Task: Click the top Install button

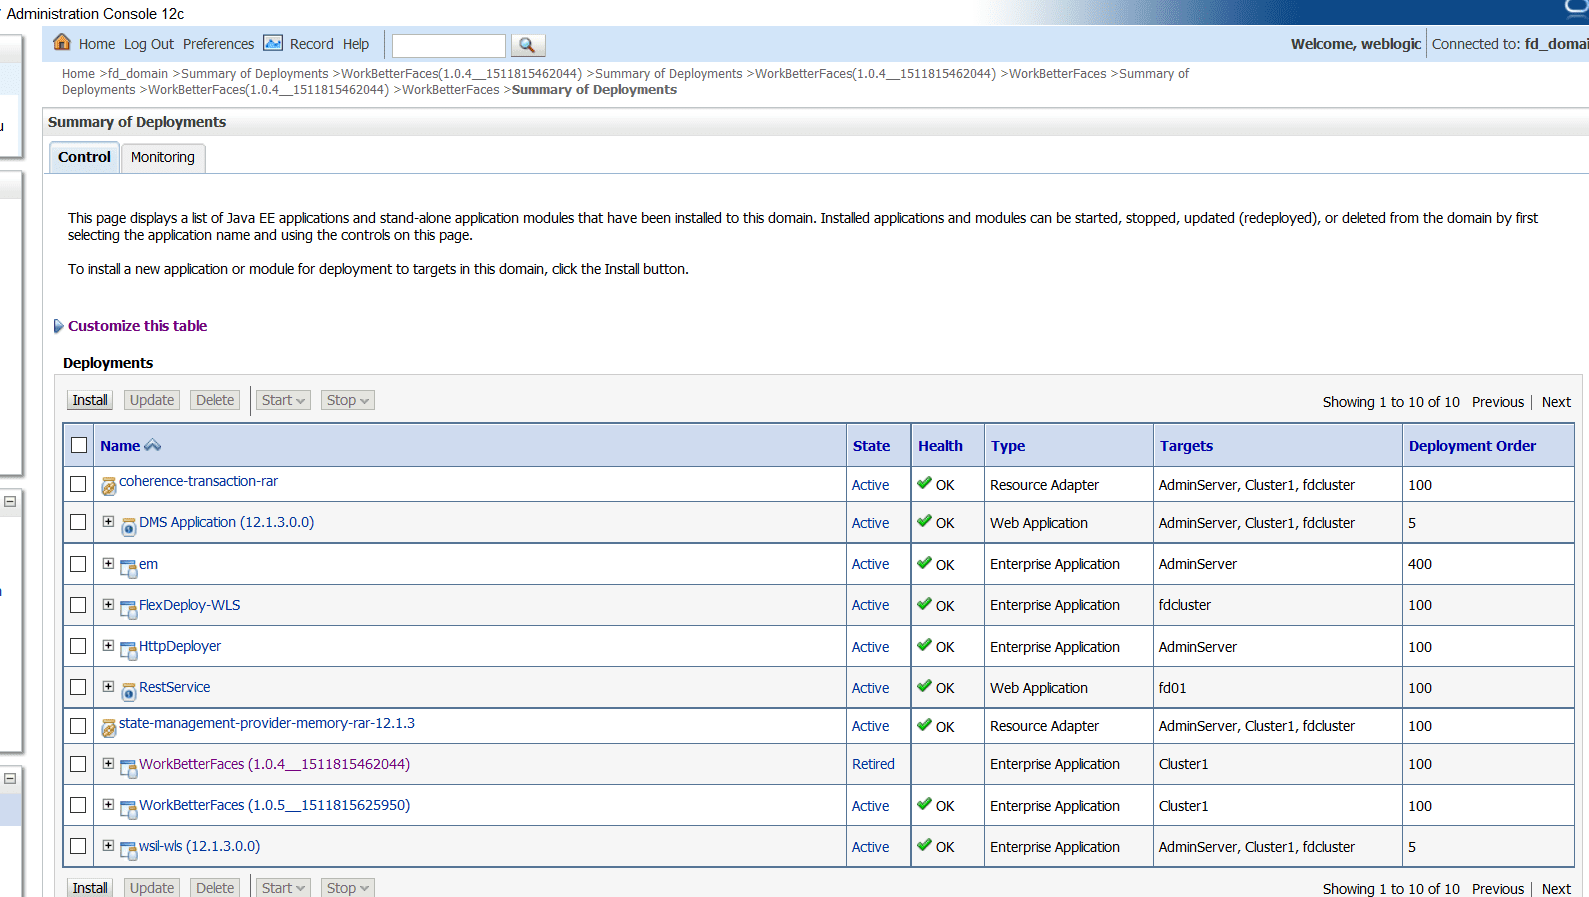Action: pos(90,400)
